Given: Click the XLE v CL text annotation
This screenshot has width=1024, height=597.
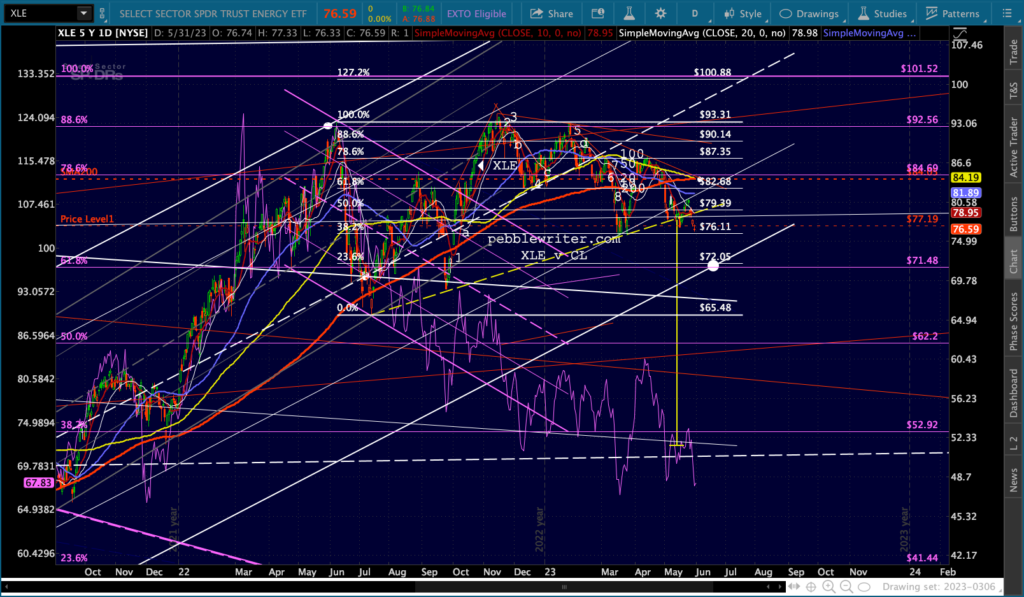Looking at the screenshot, I should 554,255.
